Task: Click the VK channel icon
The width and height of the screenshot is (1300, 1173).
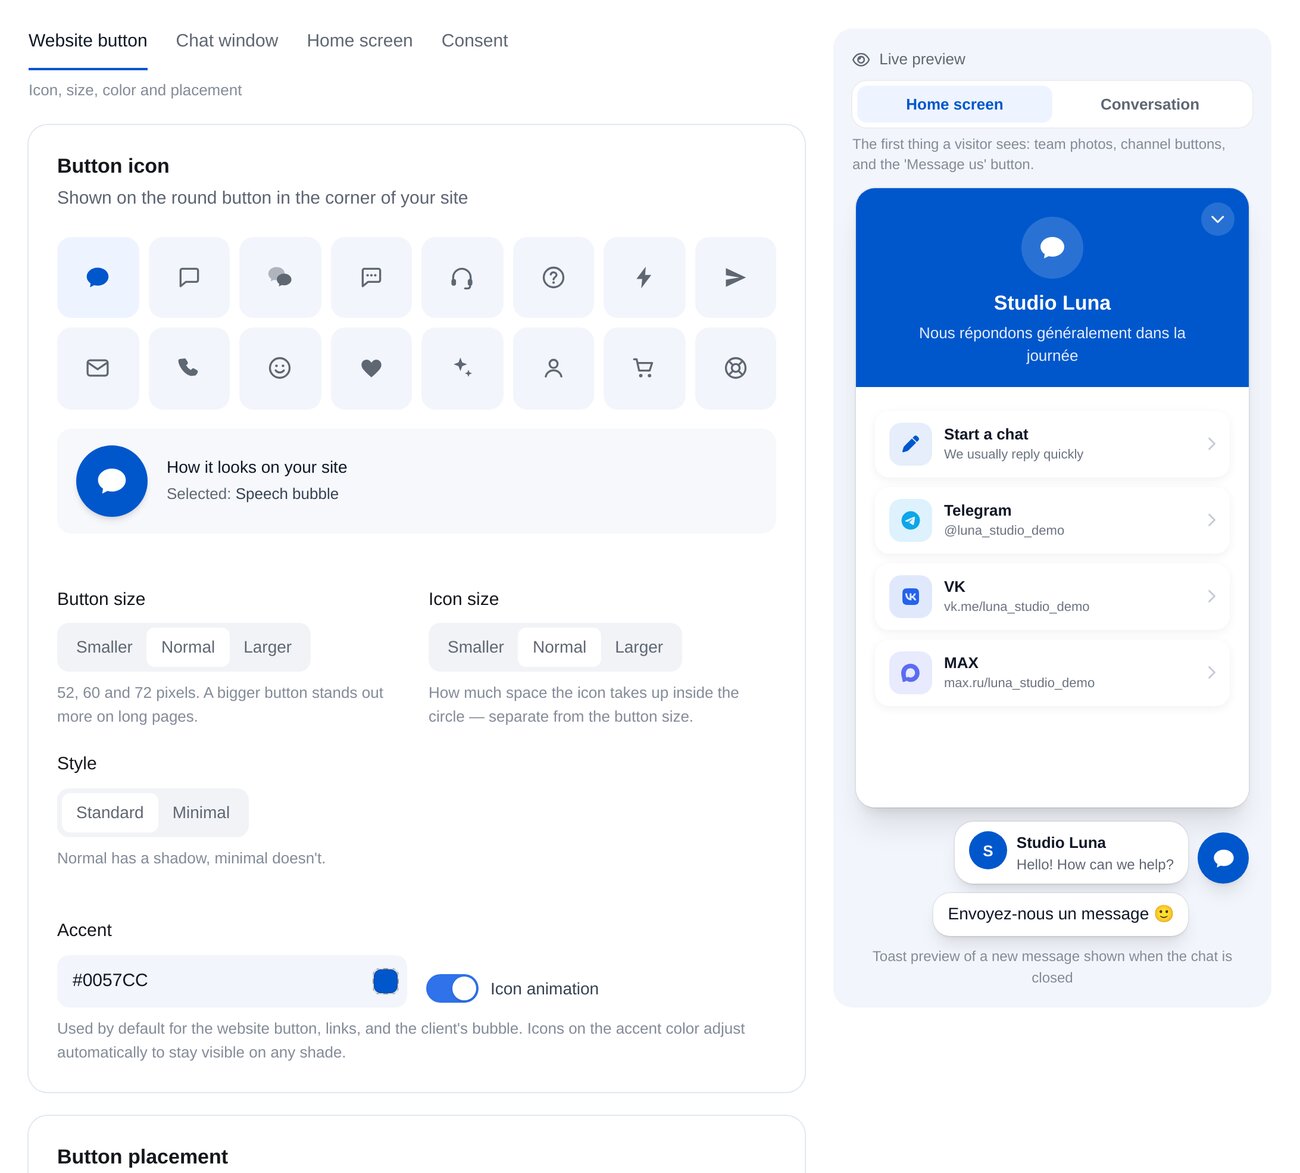Action: [x=910, y=596]
